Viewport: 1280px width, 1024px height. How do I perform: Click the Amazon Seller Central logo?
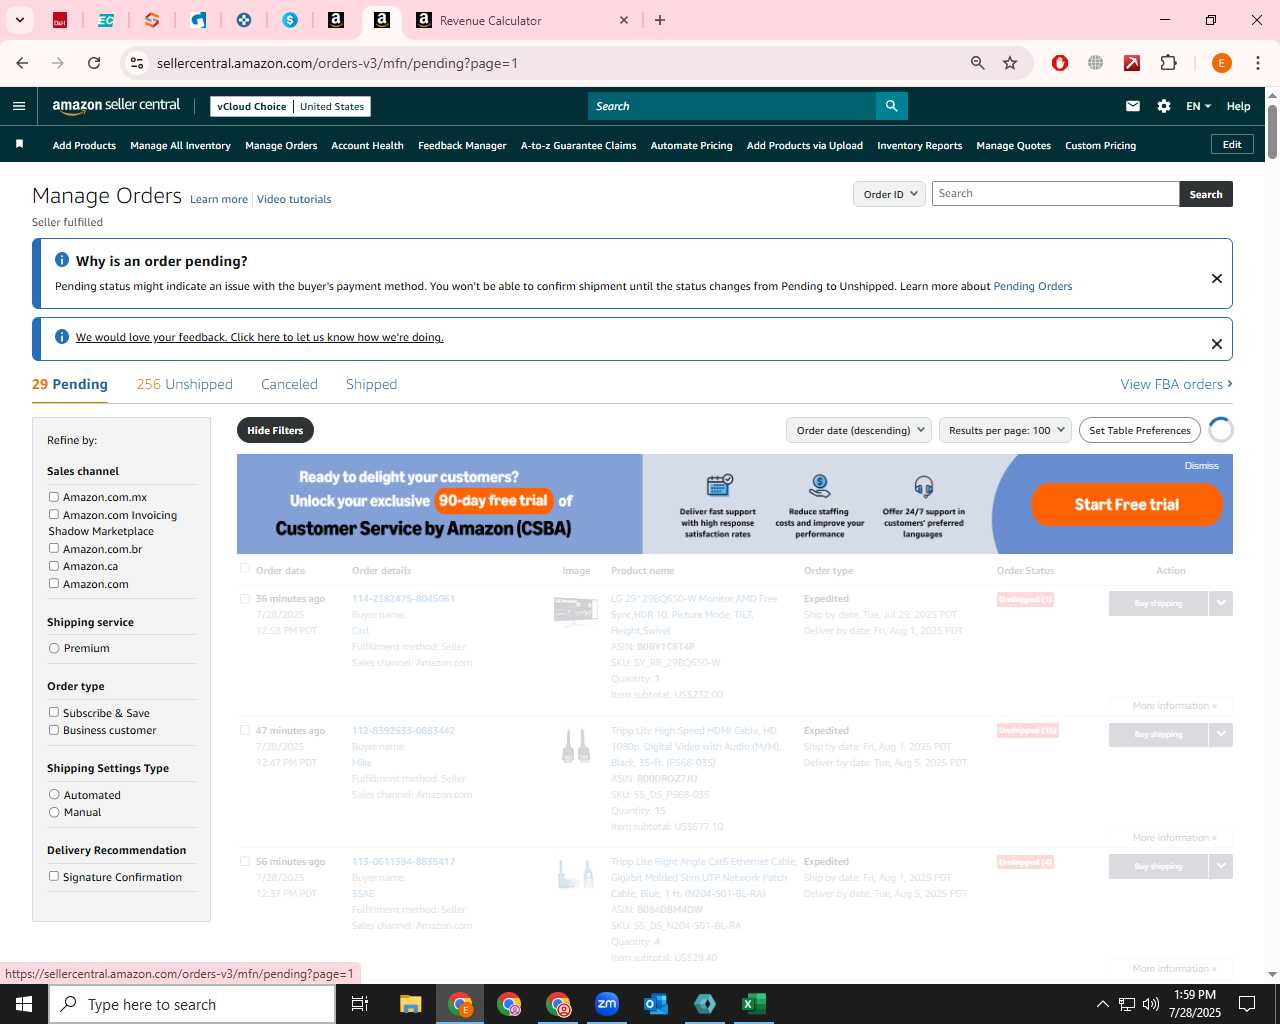[x=116, y=106]
